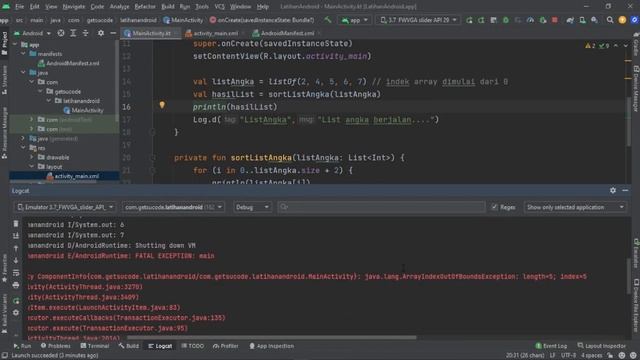Click the Logcat search input field

tap(381, 207)
